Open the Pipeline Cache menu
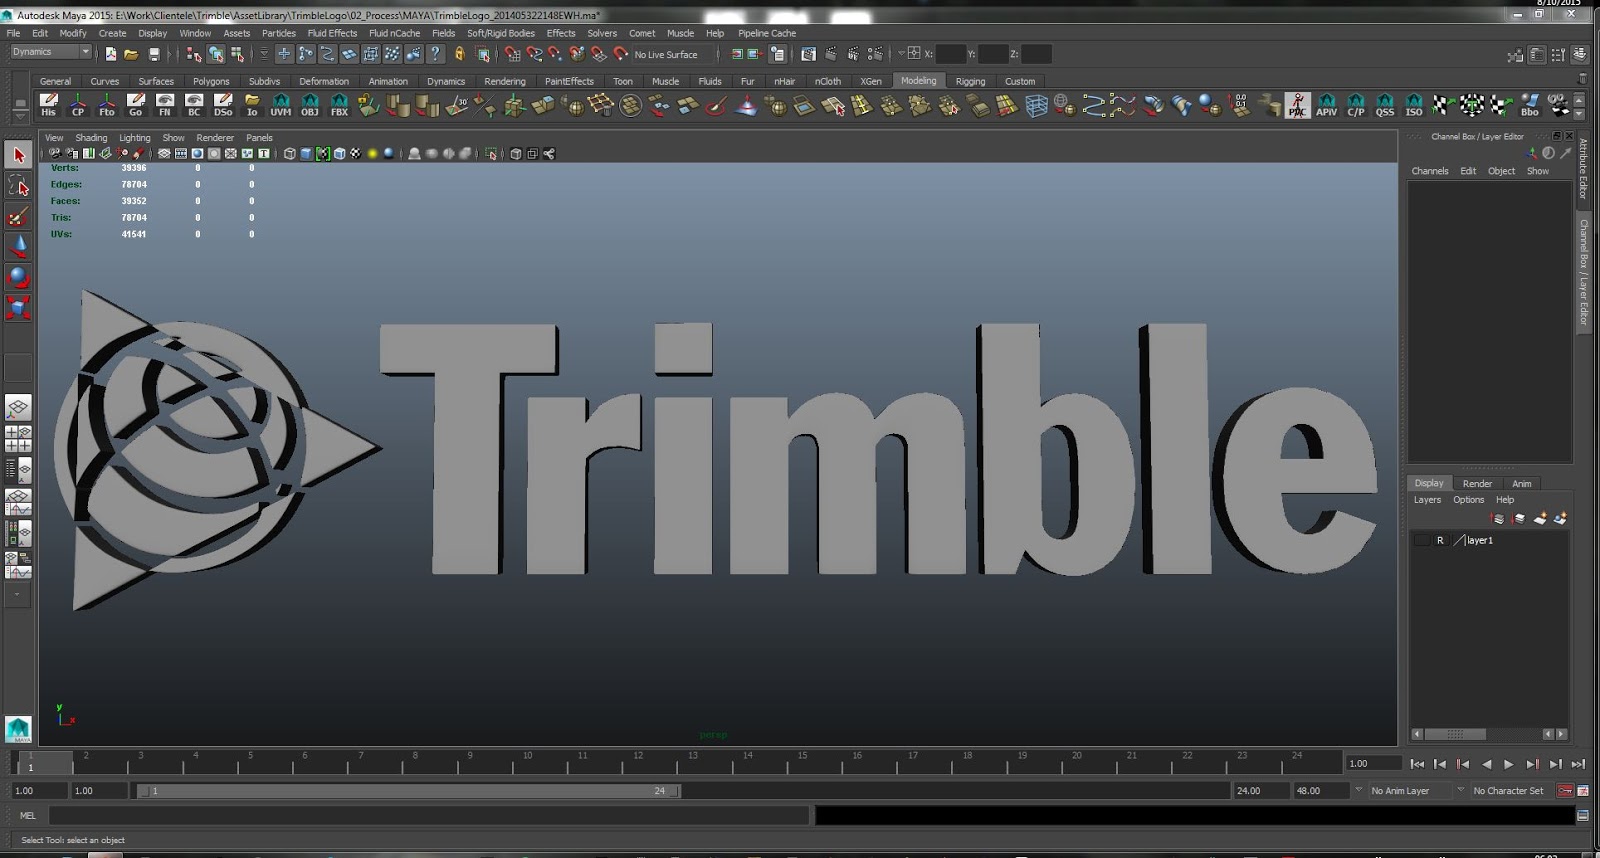This screenshot has height=858, width=1600. (767, 33)
